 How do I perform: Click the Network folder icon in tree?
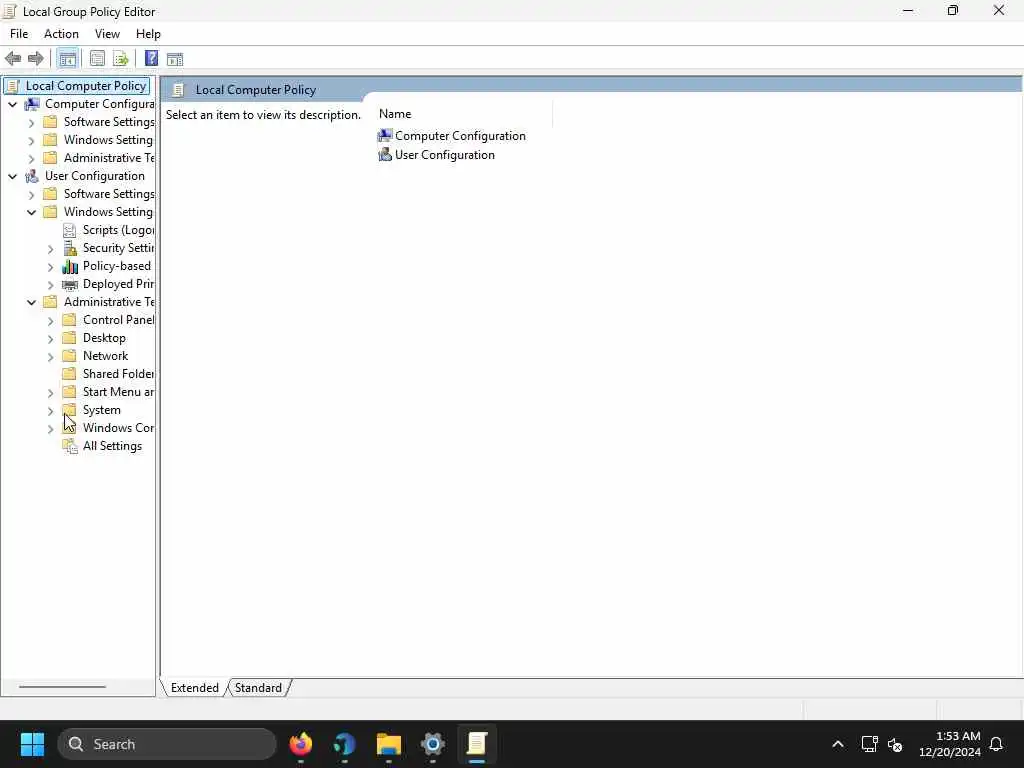point(69,356)
